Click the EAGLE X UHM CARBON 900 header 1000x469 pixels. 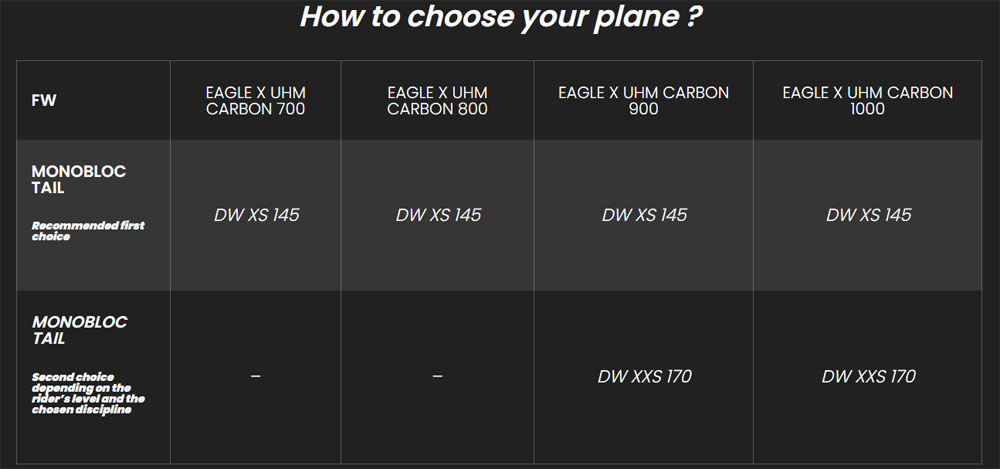644,101
